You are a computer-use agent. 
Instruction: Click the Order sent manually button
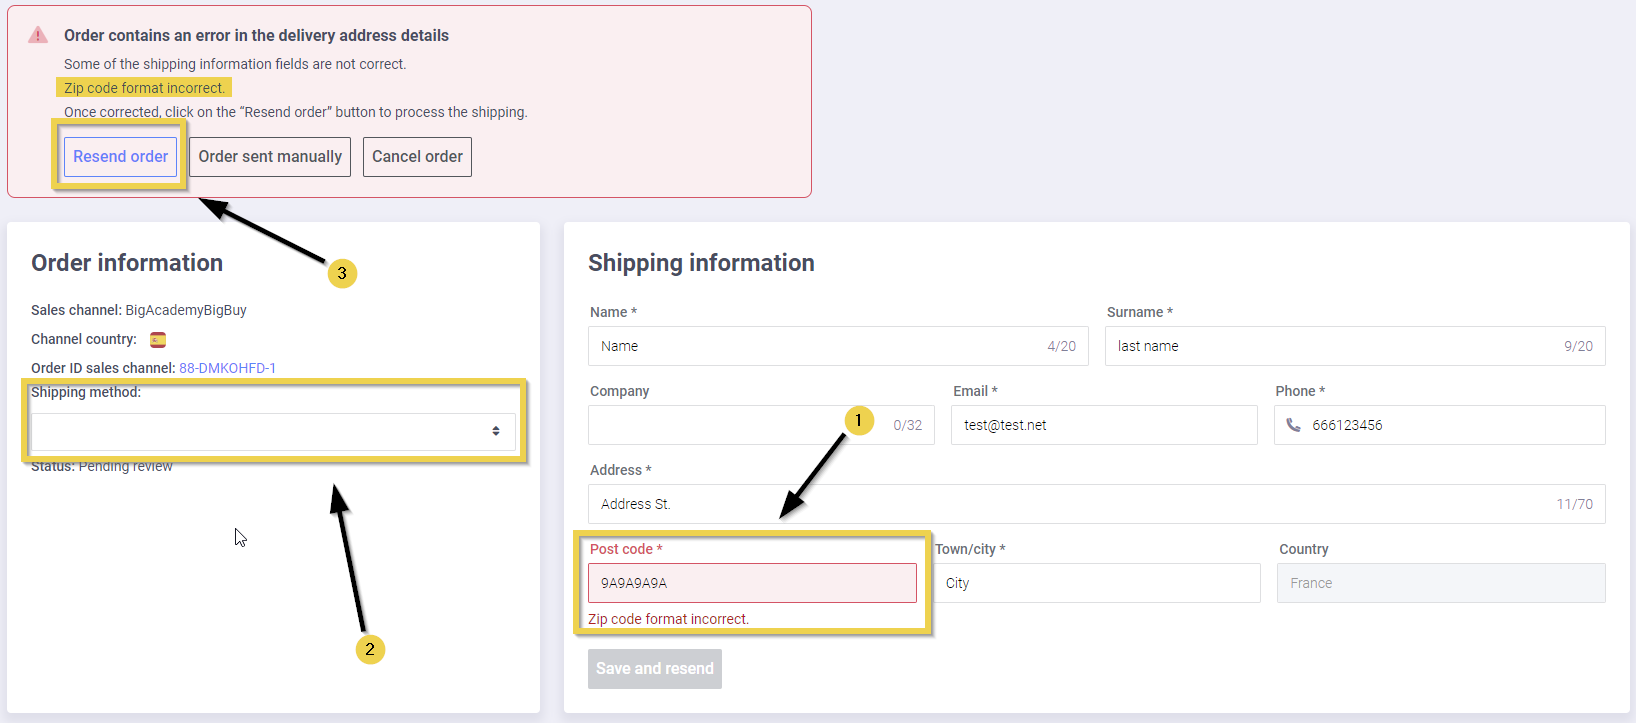270,157
